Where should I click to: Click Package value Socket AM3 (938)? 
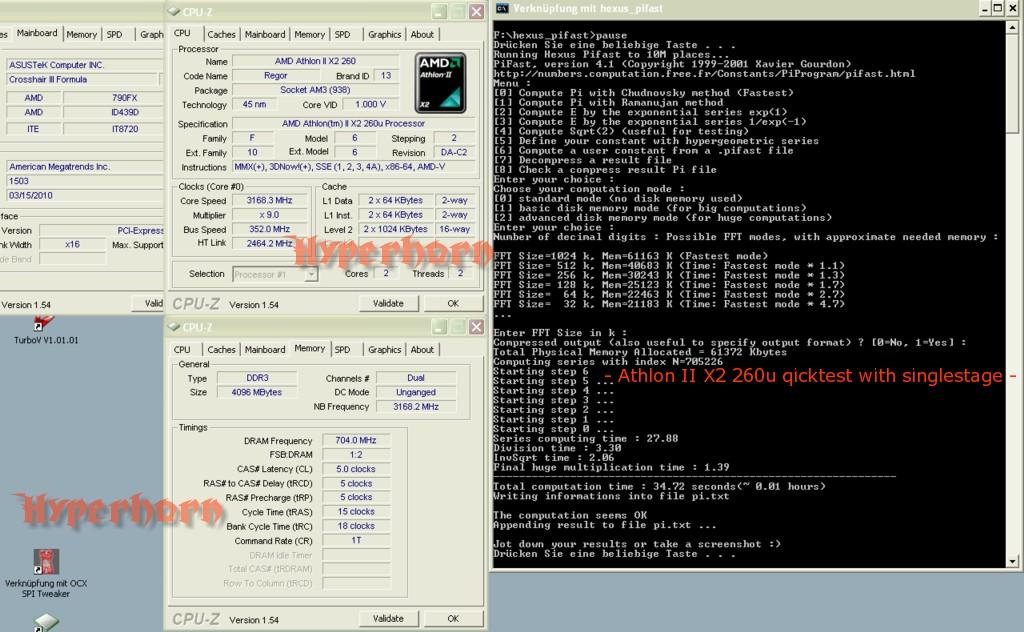tap(315, 89)
